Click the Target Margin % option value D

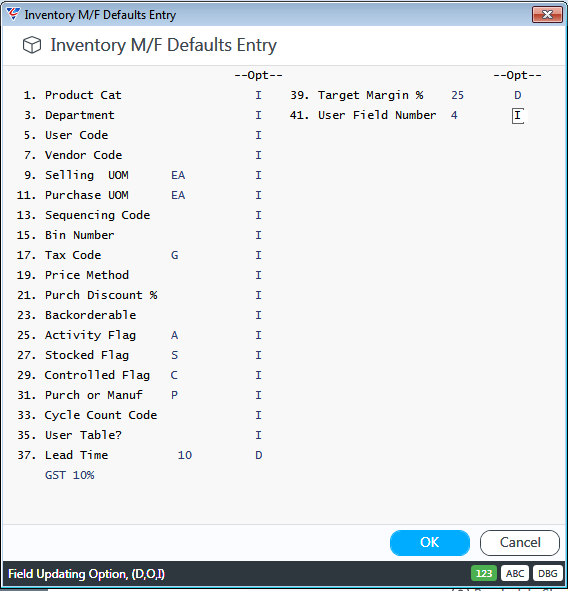tap(517, 95)
